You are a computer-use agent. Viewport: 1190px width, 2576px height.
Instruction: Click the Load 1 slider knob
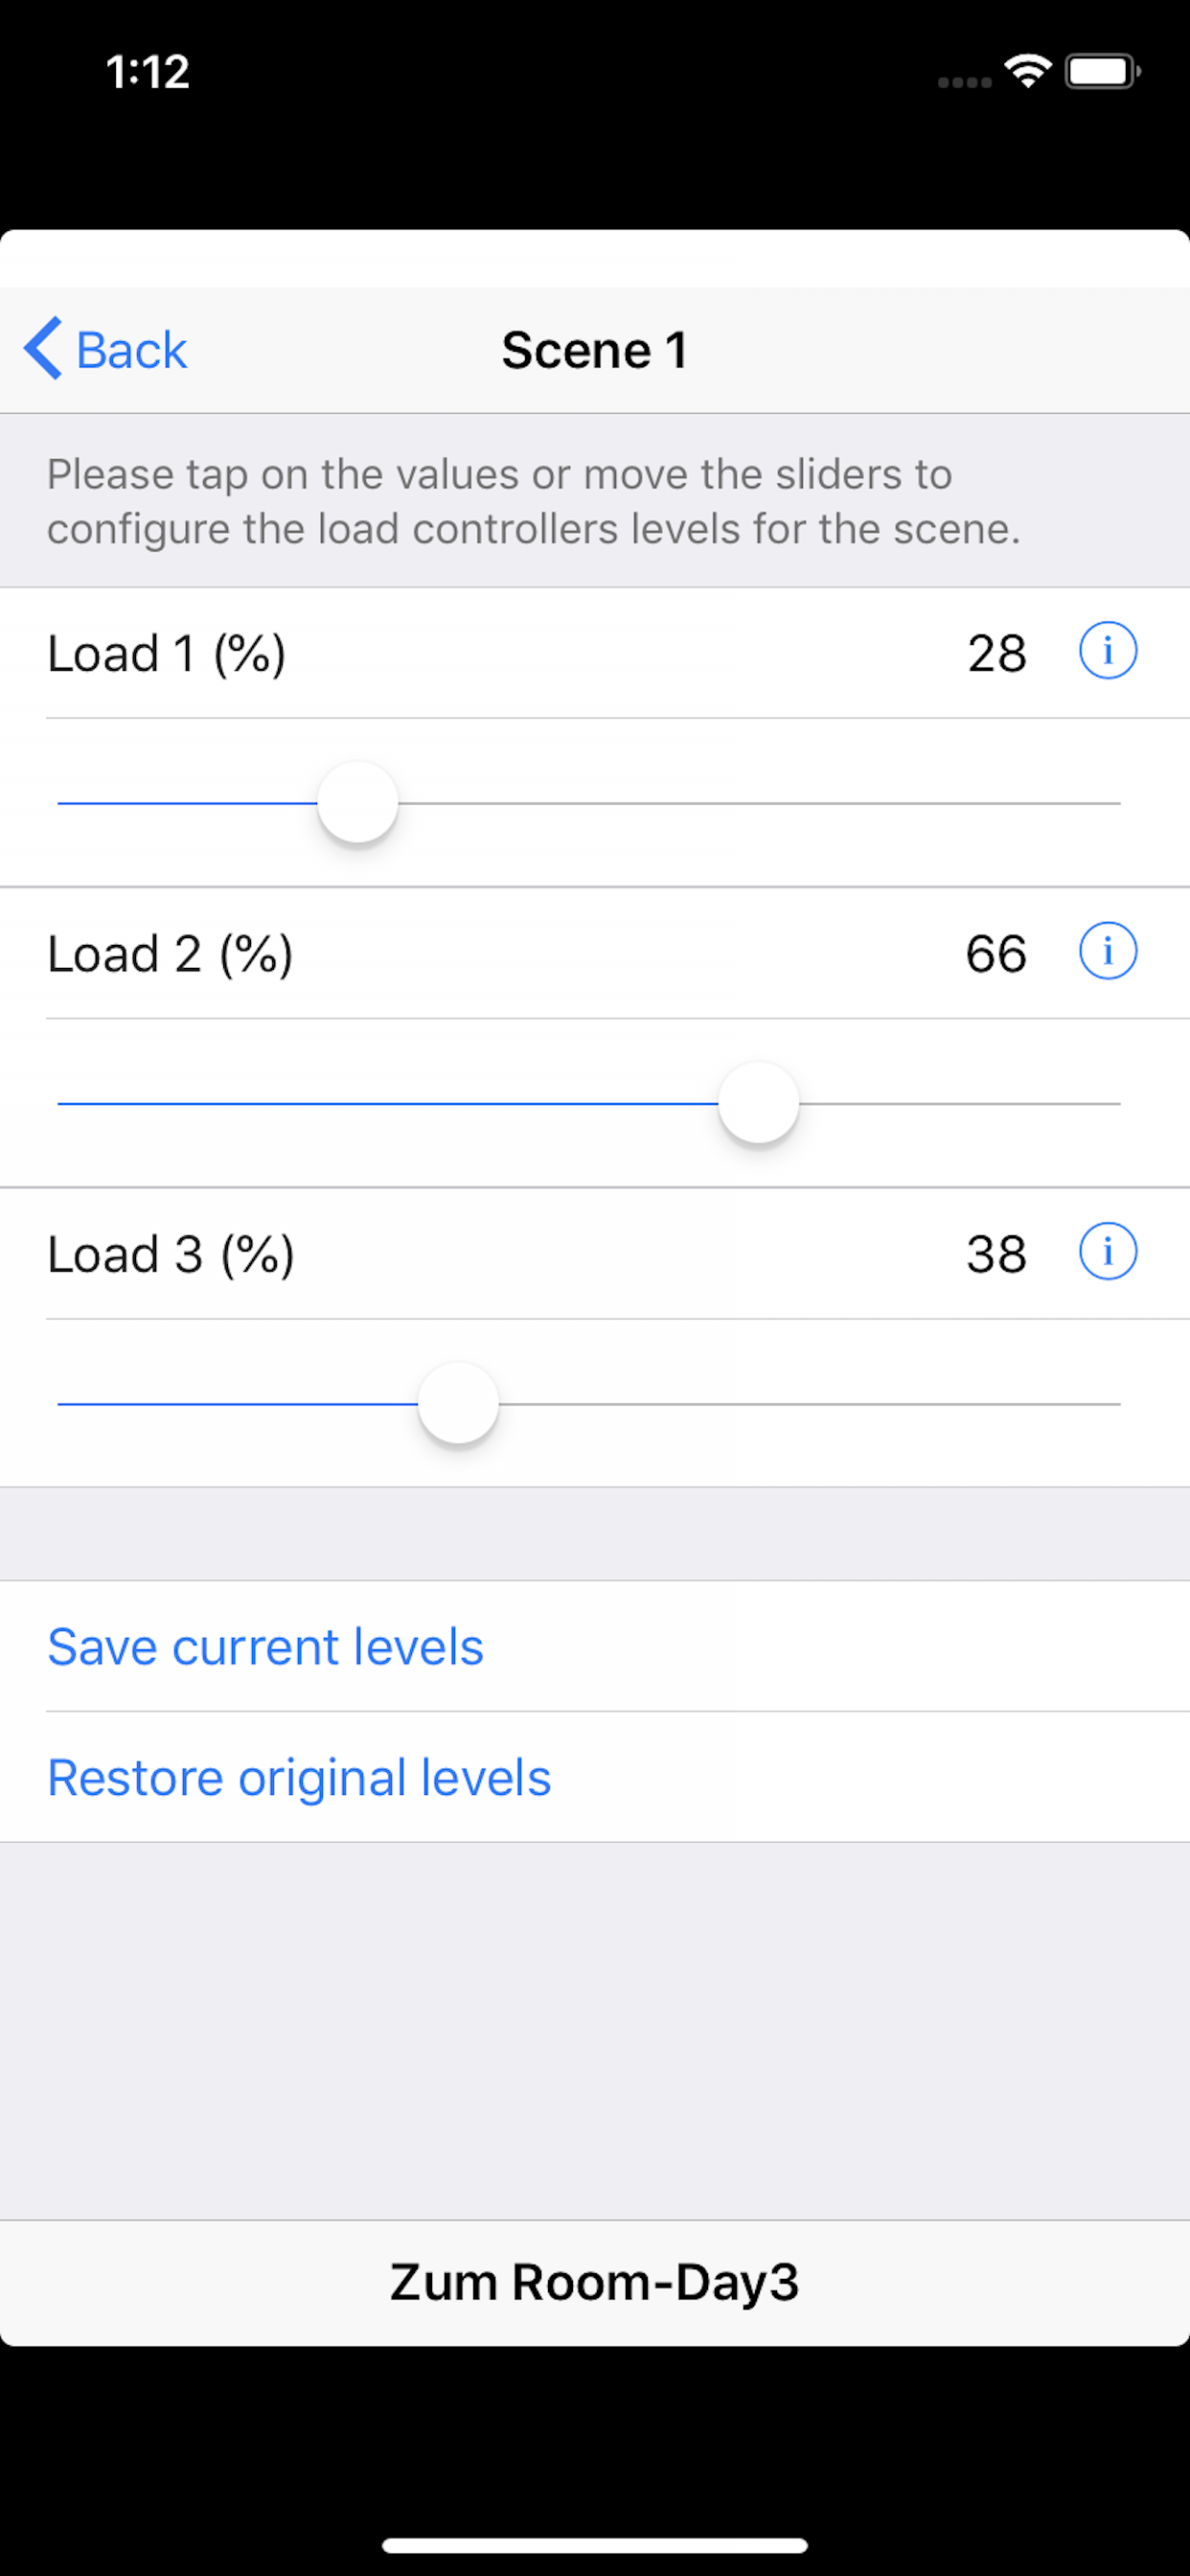point(358,803)
